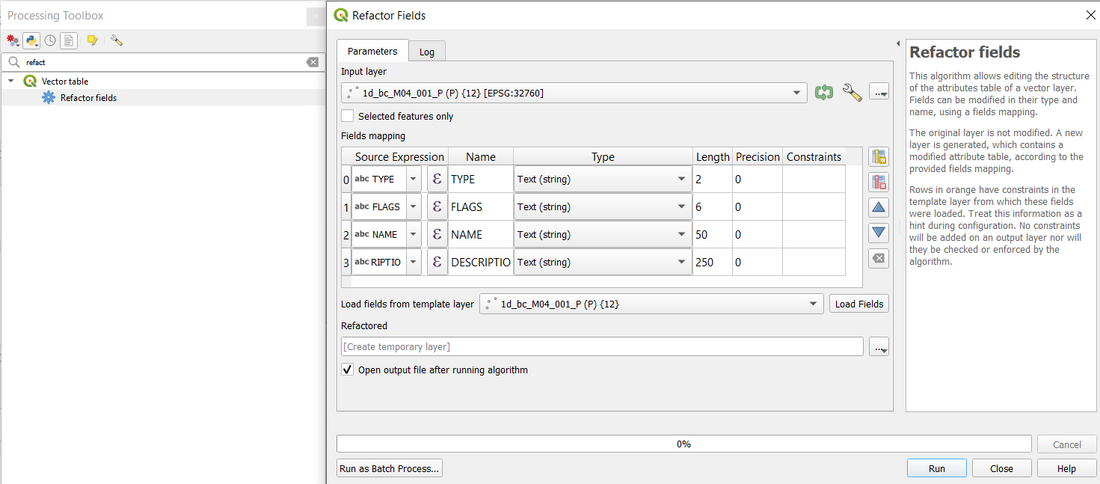Click the delete selected field icon
The height and width of the screenshot is (484, 1100).
tap(878, 182)
